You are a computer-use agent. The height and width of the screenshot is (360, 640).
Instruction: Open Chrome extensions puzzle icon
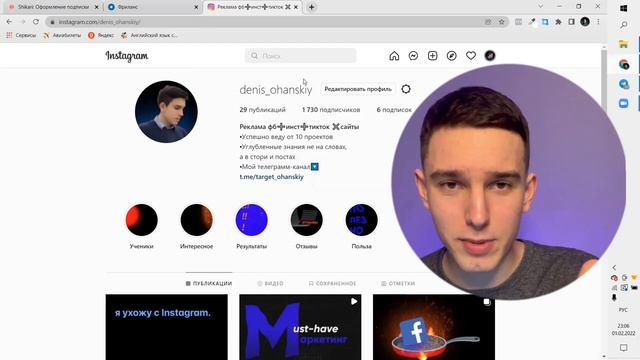tap(558, 22)
